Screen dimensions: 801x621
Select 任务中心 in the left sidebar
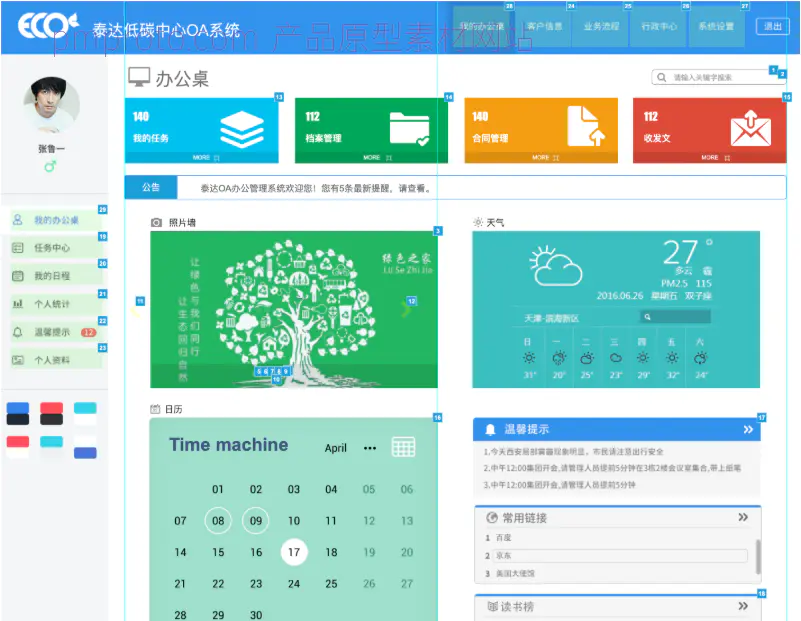point(52,248)
